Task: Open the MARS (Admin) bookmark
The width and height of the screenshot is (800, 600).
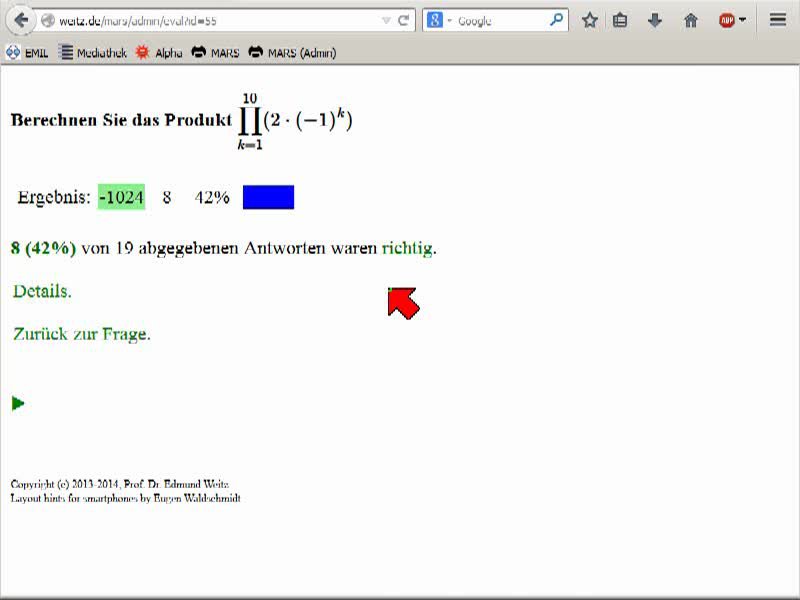Action: pos(292,53)
